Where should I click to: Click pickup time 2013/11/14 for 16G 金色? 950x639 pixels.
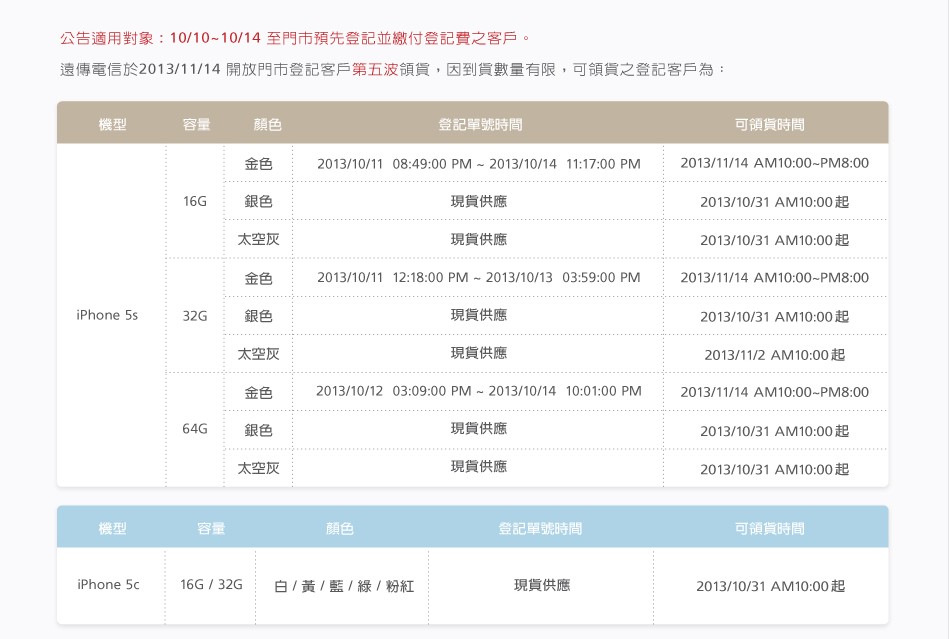[774, 163]
